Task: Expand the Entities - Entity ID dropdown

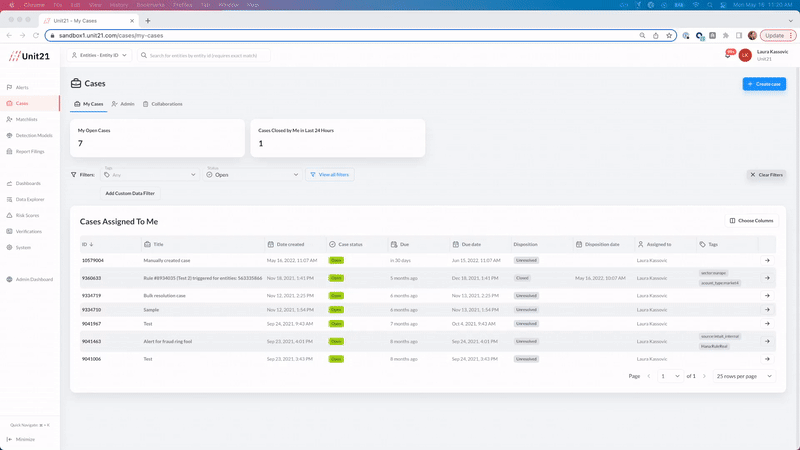Action: (x=99, y=55)
